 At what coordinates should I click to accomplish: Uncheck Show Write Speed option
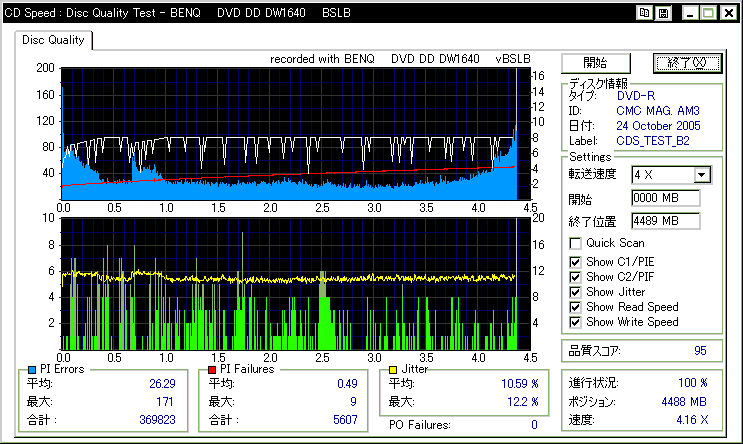(575, 322)
